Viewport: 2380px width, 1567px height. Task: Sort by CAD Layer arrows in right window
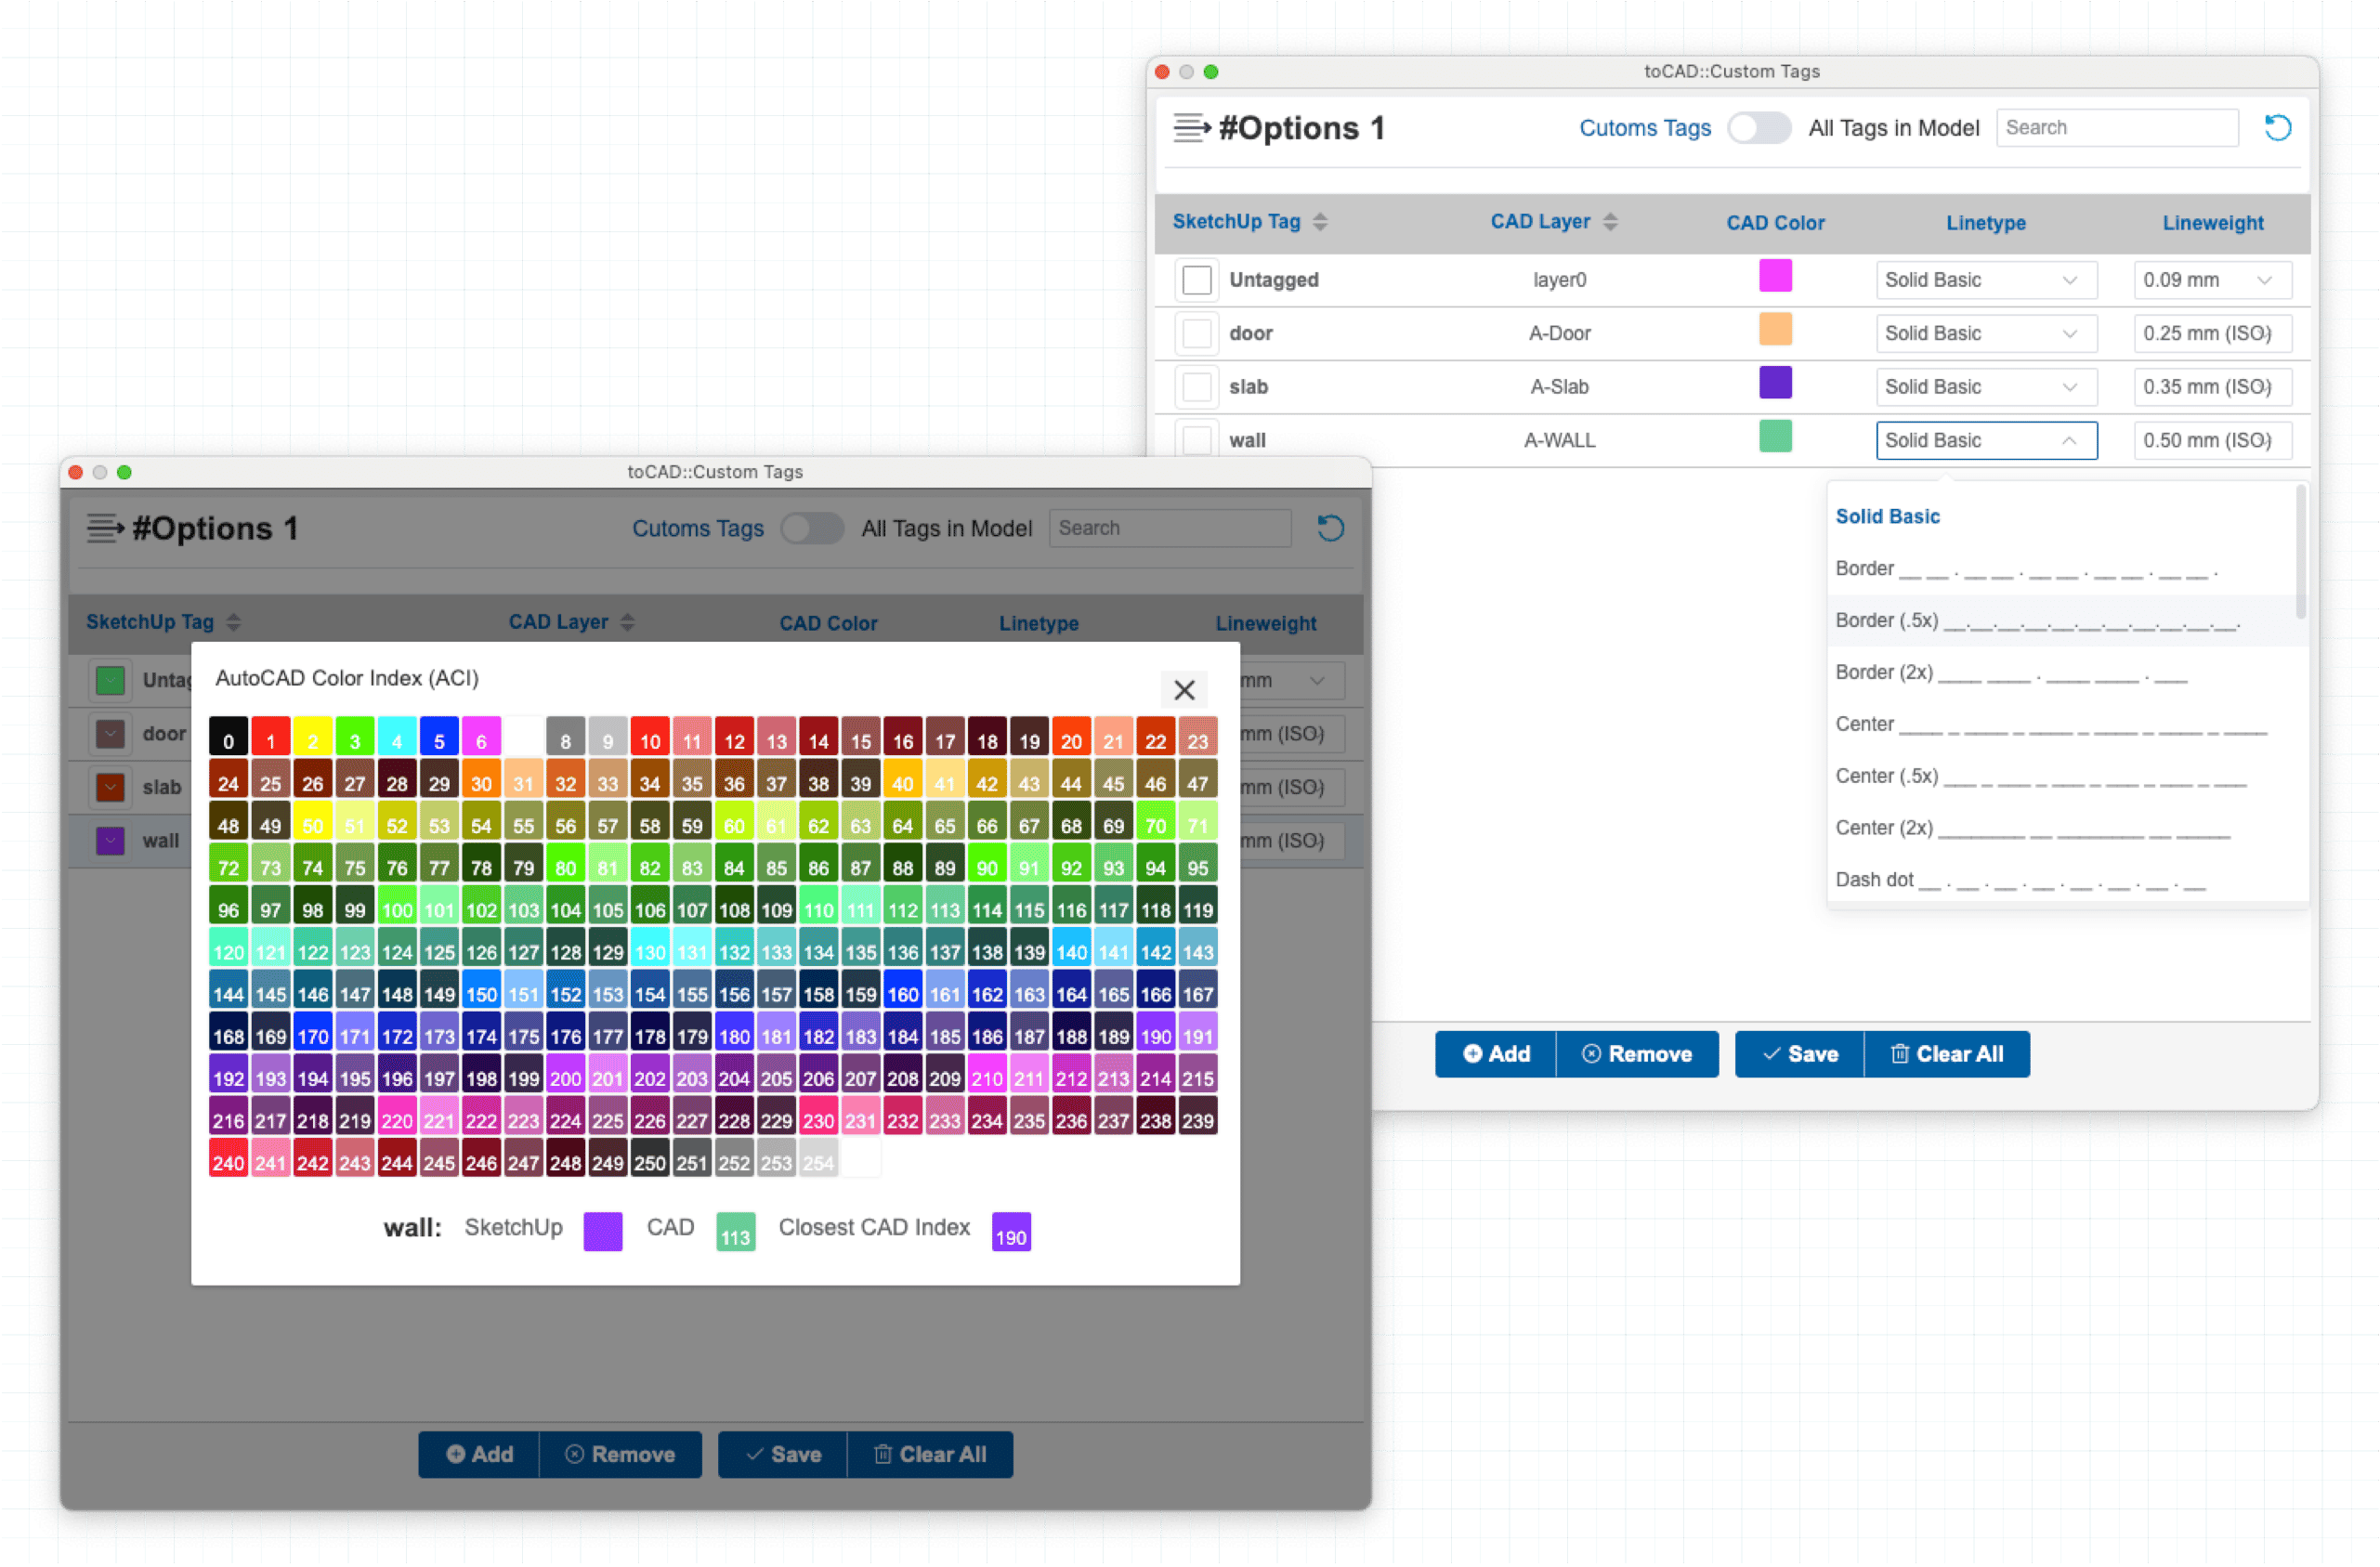[1610, 222]
